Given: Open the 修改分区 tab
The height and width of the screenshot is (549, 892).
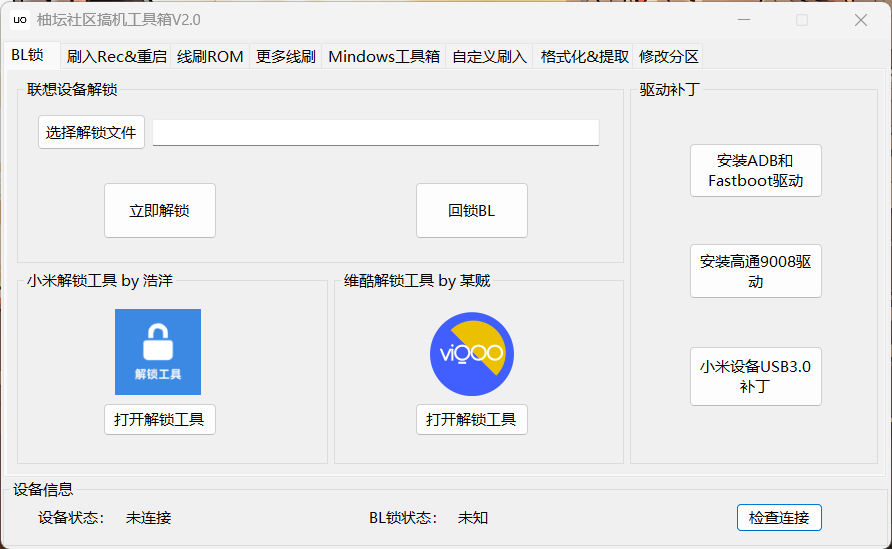Looking at the screenshot, I should point(668,57).
